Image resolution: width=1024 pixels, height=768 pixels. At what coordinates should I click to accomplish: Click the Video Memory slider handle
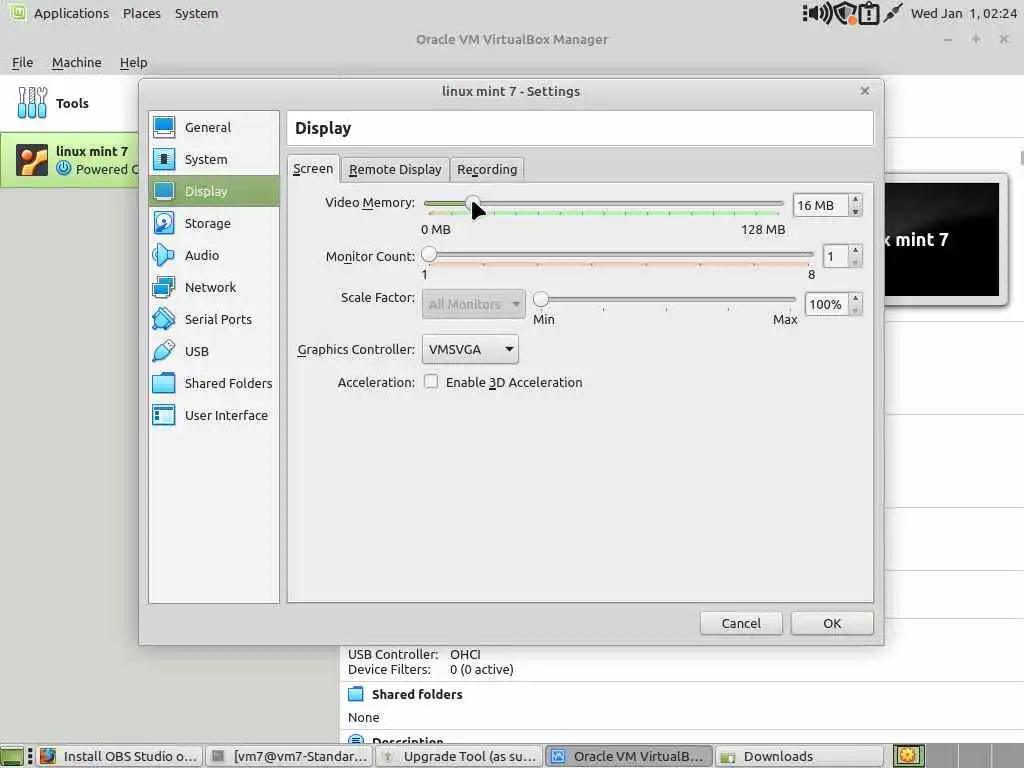[x=473, y=202]
